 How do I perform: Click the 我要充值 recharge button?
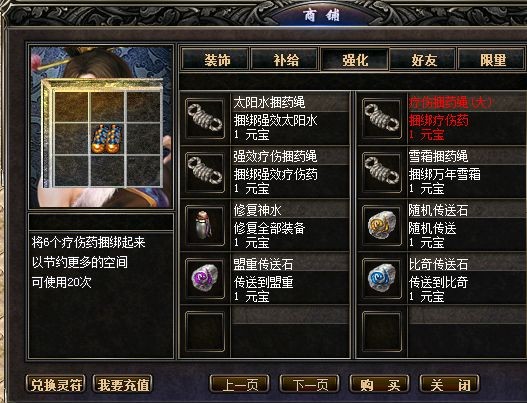point(123,384)
